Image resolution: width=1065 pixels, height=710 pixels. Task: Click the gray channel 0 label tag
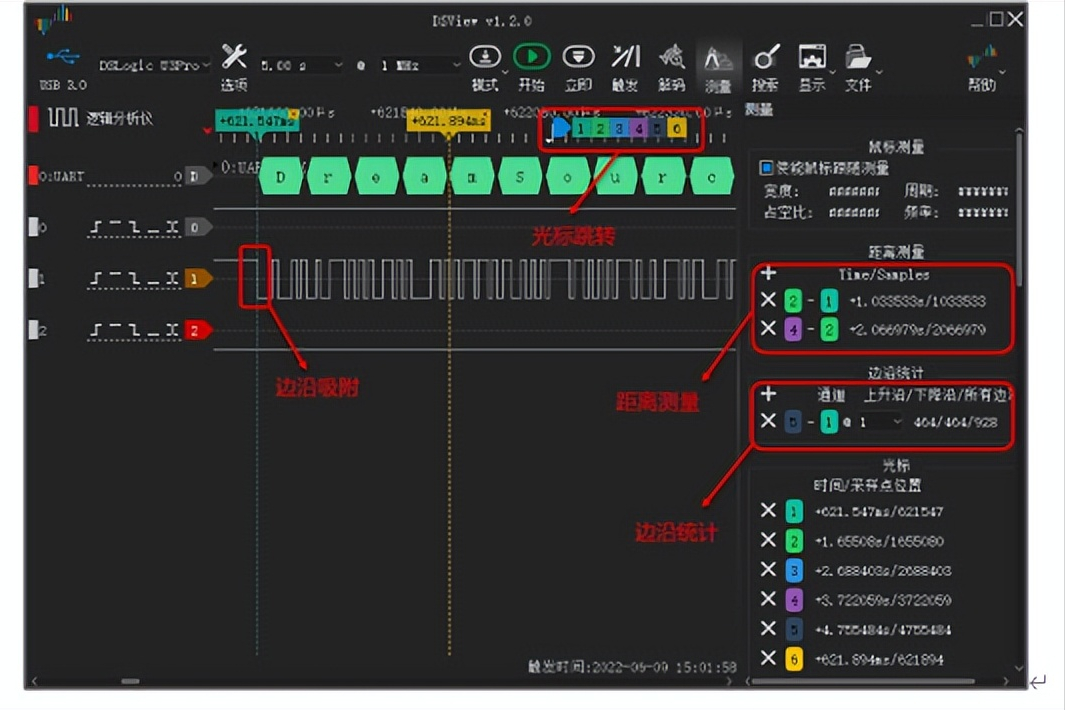click(x=198, y=227)
